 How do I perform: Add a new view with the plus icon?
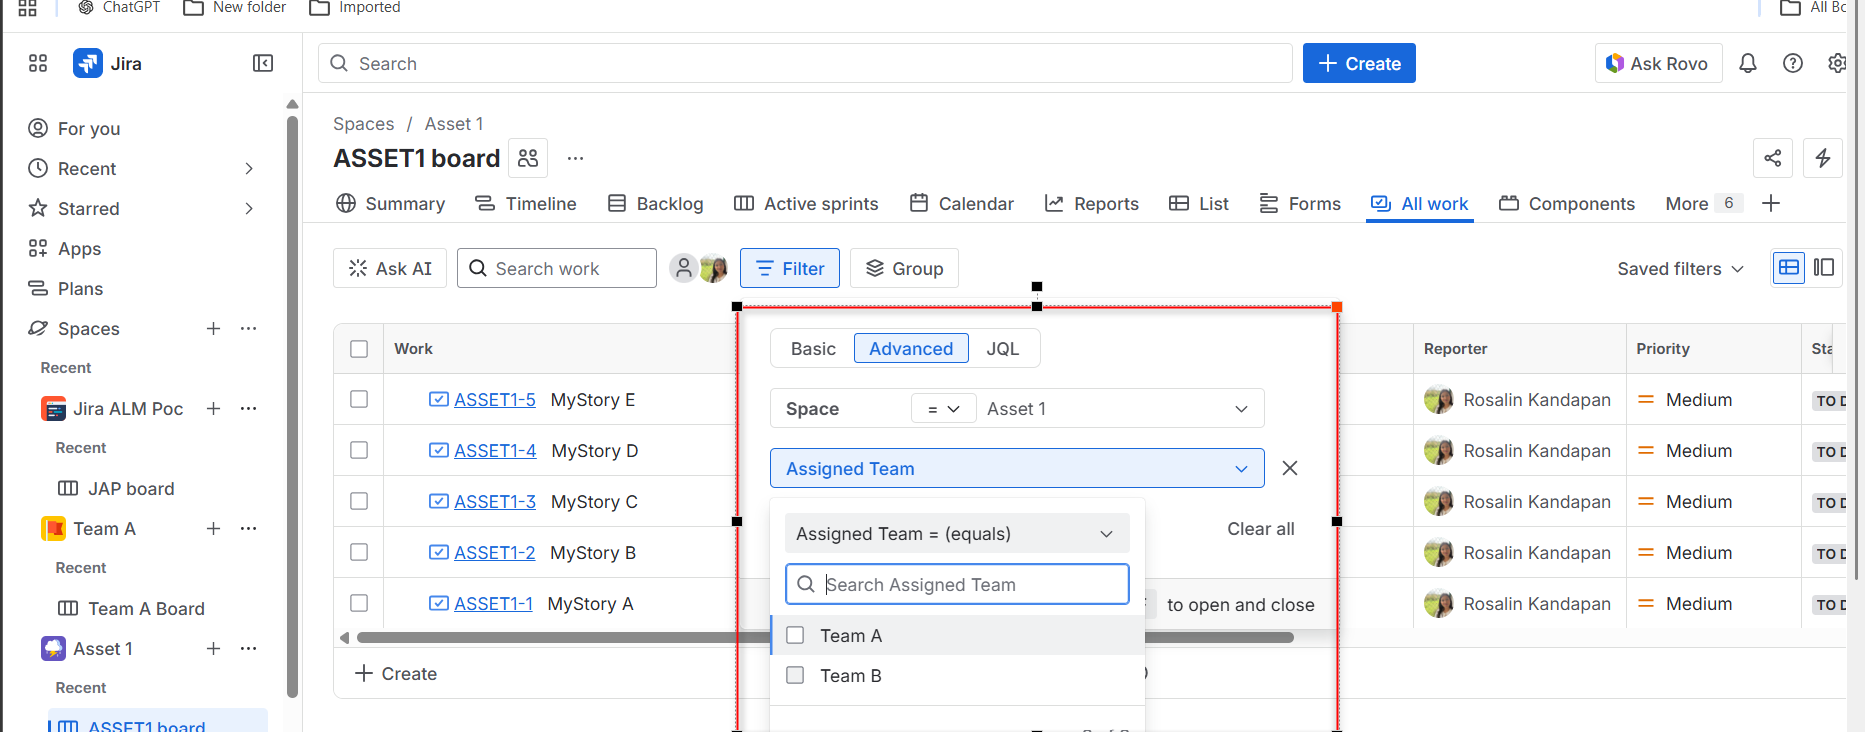pyautogui.click(x=1771, y=203)
